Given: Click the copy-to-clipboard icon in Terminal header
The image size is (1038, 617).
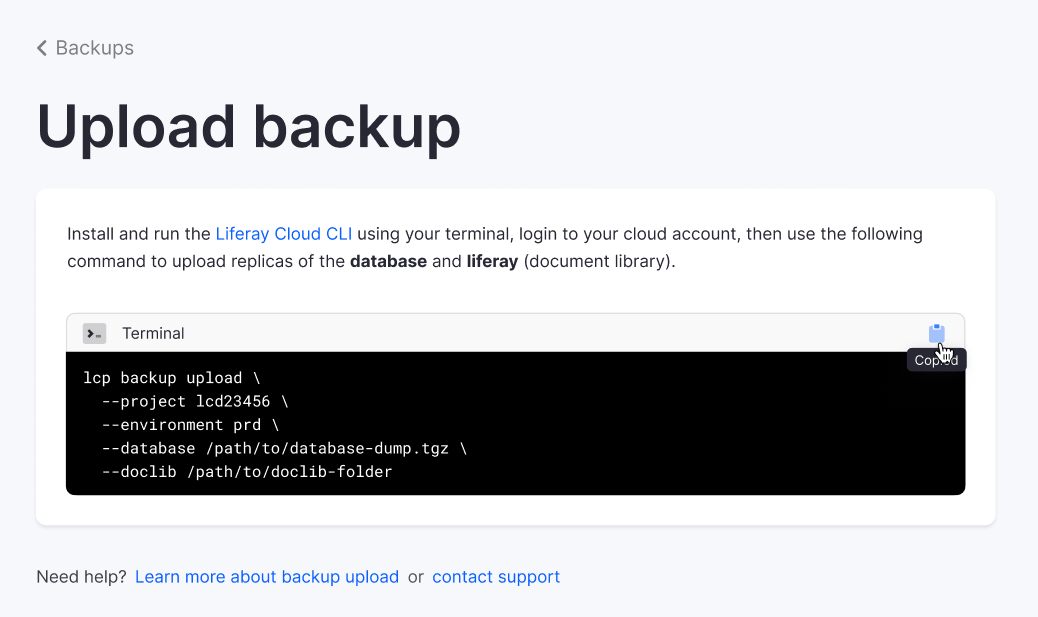Looking at the screenshot, I should click(936, 333).
